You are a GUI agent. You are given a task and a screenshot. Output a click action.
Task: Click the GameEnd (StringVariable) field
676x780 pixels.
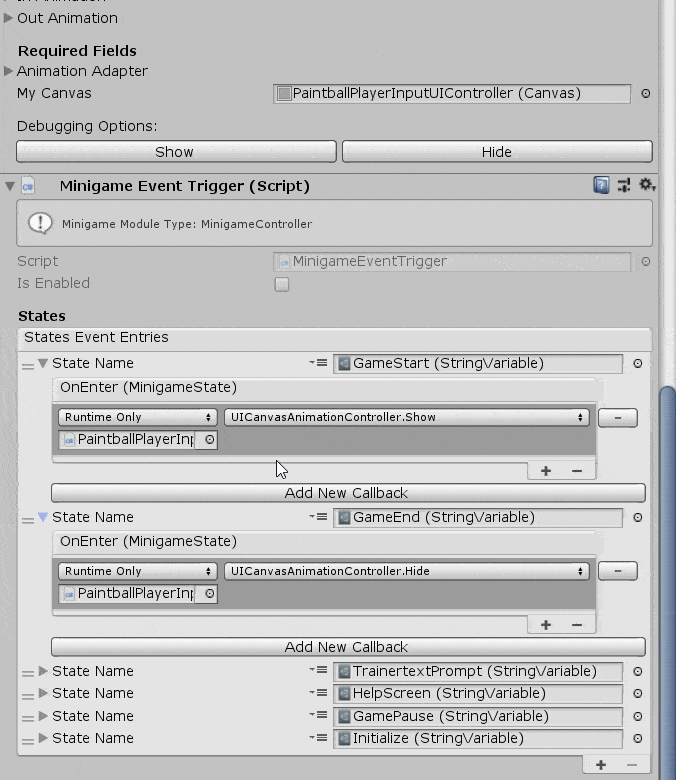click(478, 517)
